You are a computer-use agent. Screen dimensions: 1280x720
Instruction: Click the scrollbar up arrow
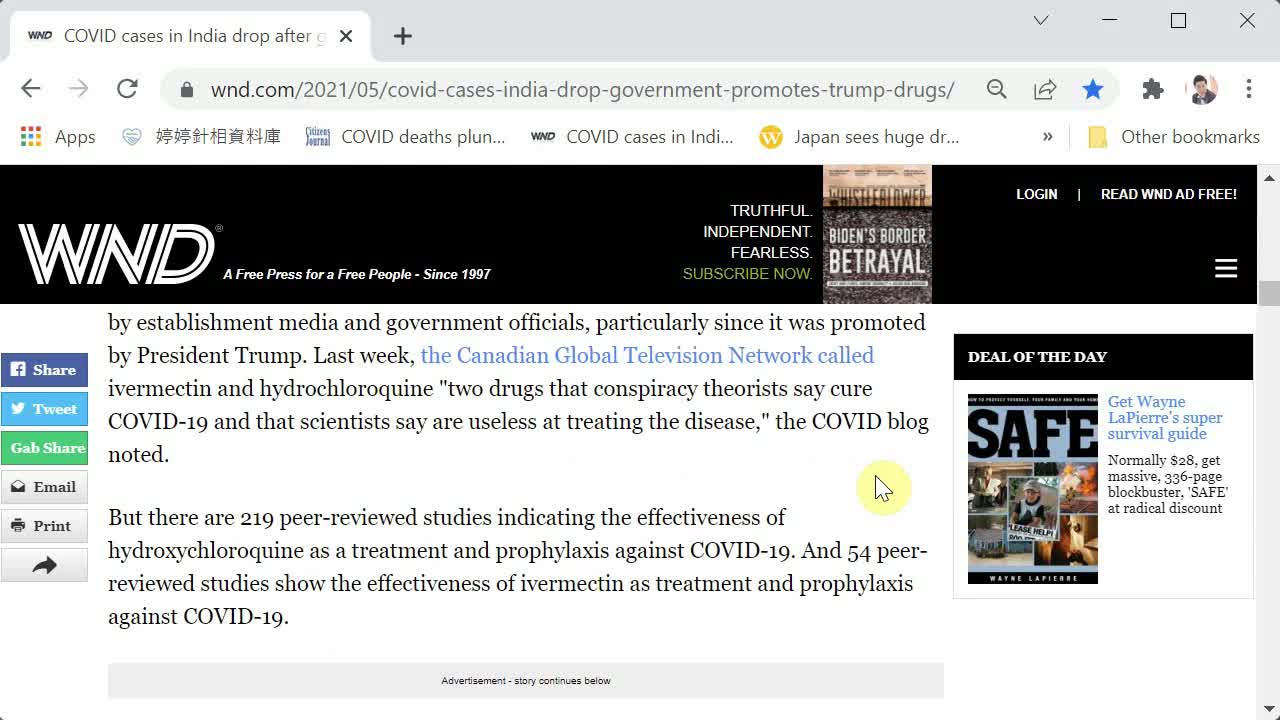point(1269,177)
